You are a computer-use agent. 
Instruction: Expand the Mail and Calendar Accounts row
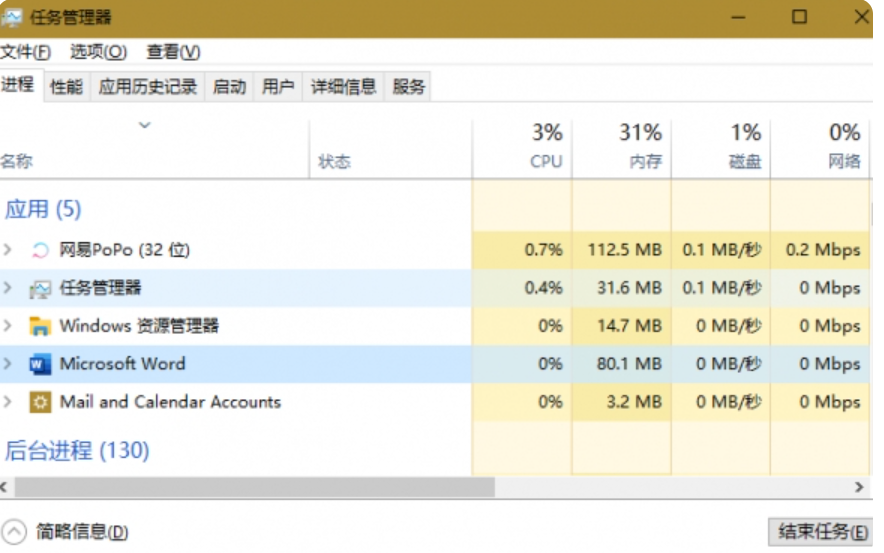pyautogui.click(x=8, y=402)
